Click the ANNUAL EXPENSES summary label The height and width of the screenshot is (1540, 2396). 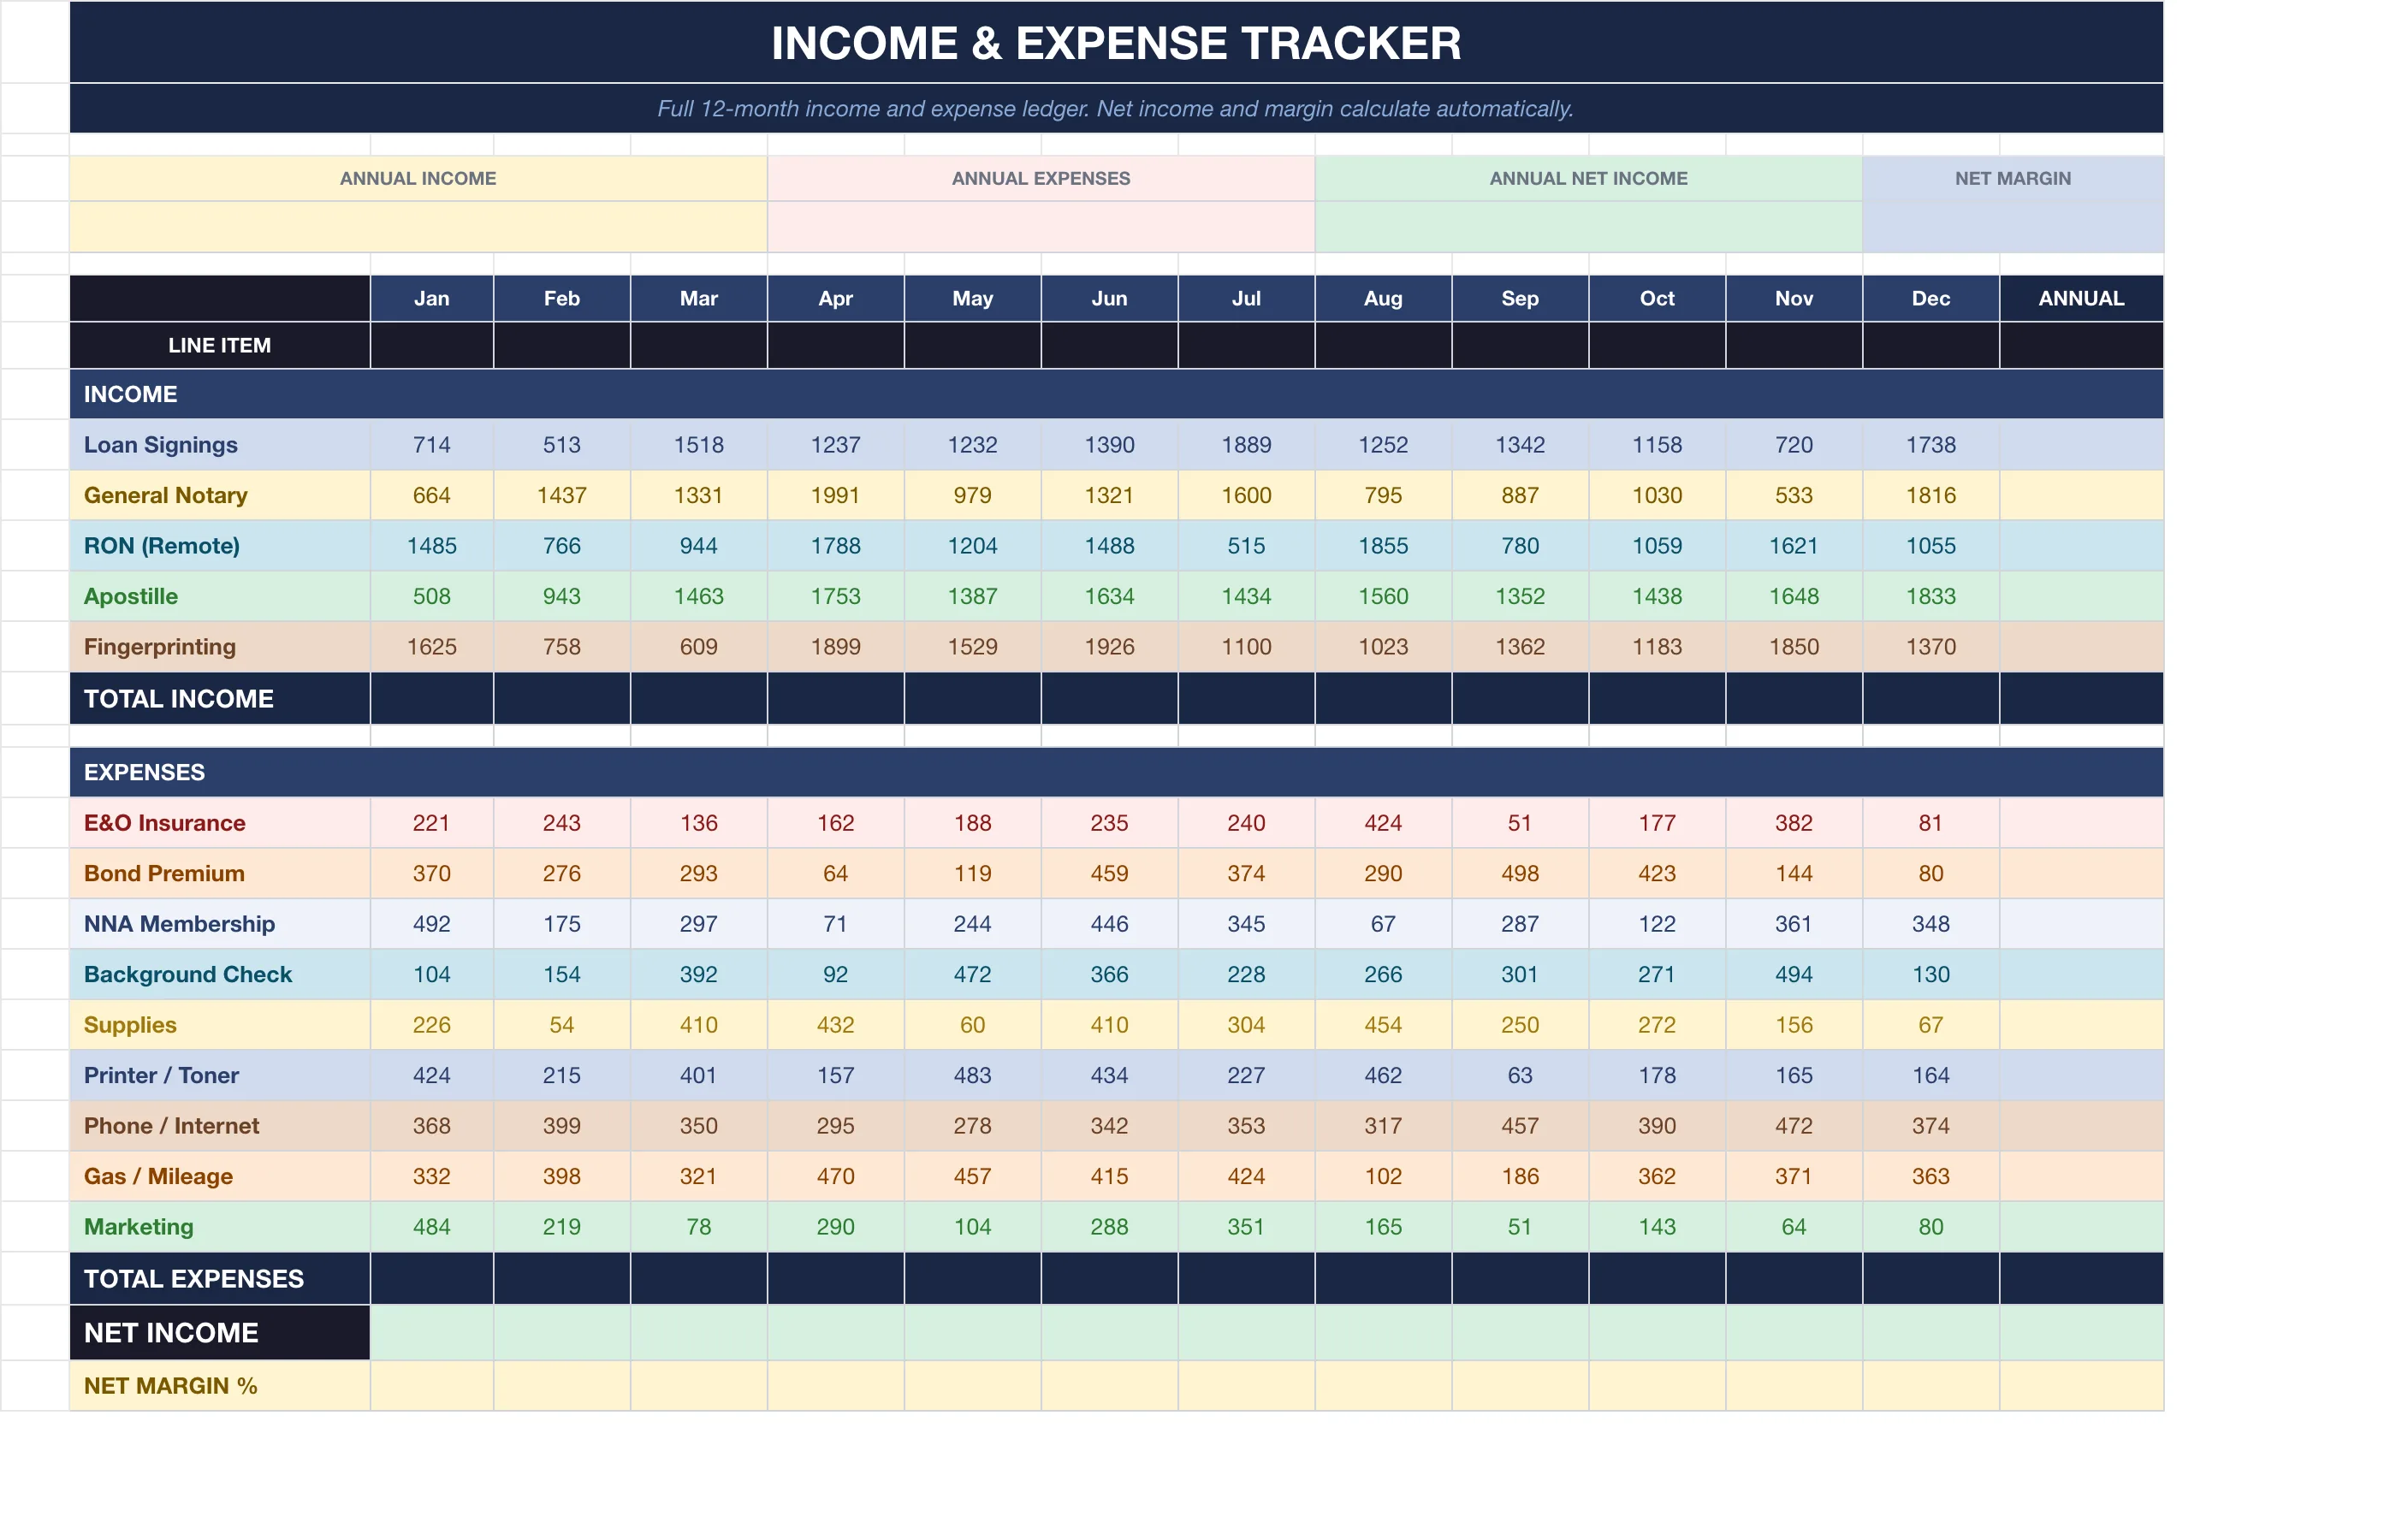coord(1040,178)
